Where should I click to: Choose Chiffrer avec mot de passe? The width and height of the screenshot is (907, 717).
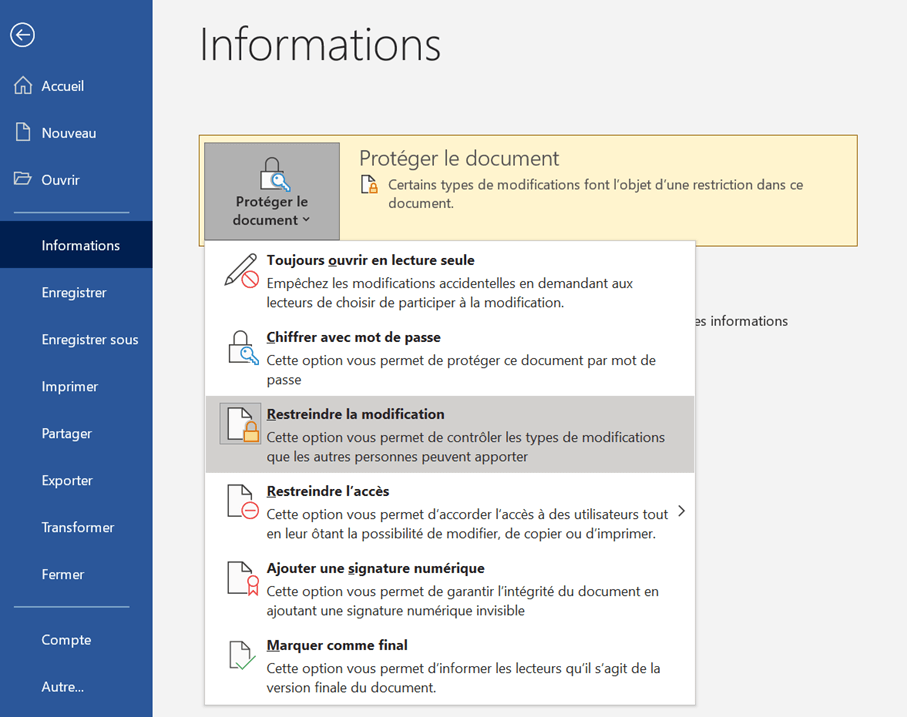click(450, 357)
